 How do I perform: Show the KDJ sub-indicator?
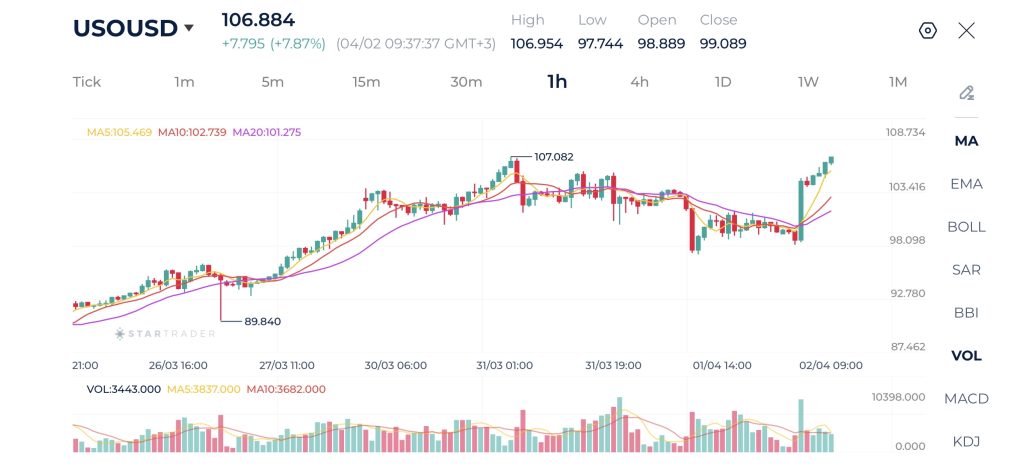tap(966, 441)
